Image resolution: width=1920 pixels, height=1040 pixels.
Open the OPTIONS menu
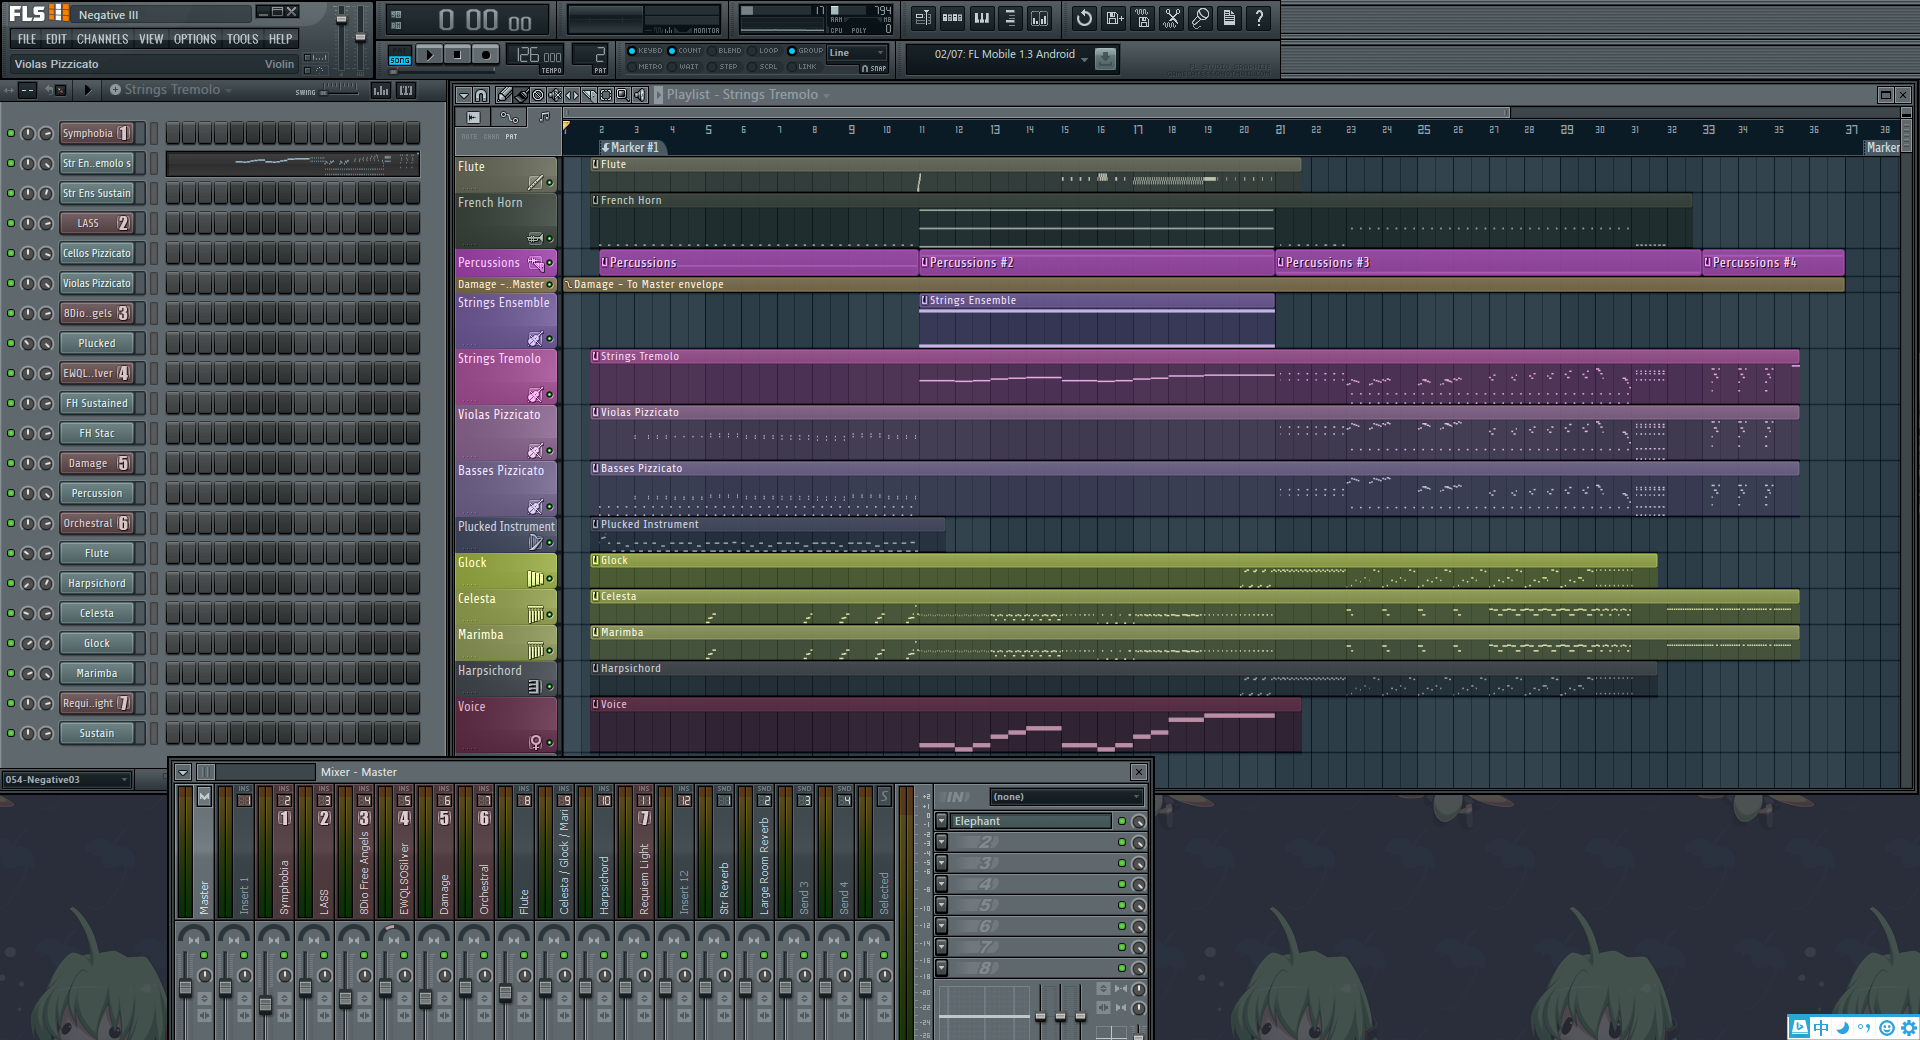pyautogui.click(x=195, y=39)
